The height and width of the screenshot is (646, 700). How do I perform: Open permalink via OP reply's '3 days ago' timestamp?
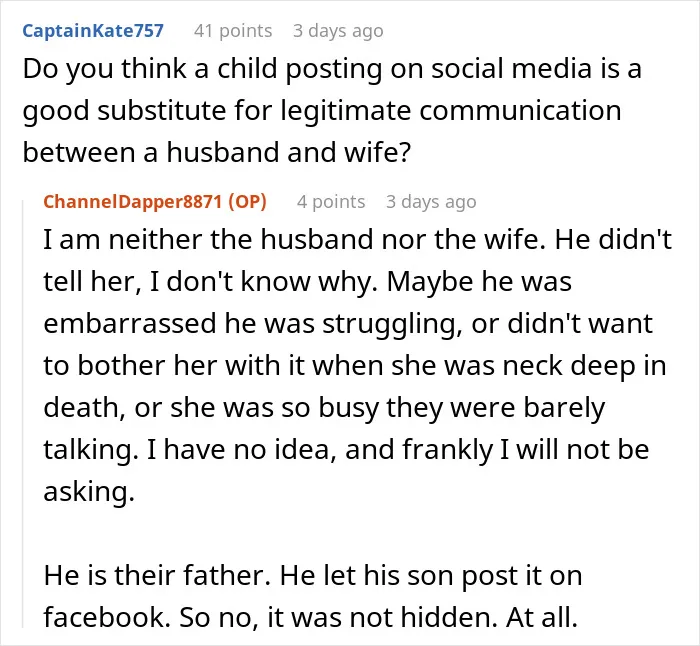point(431,202)
